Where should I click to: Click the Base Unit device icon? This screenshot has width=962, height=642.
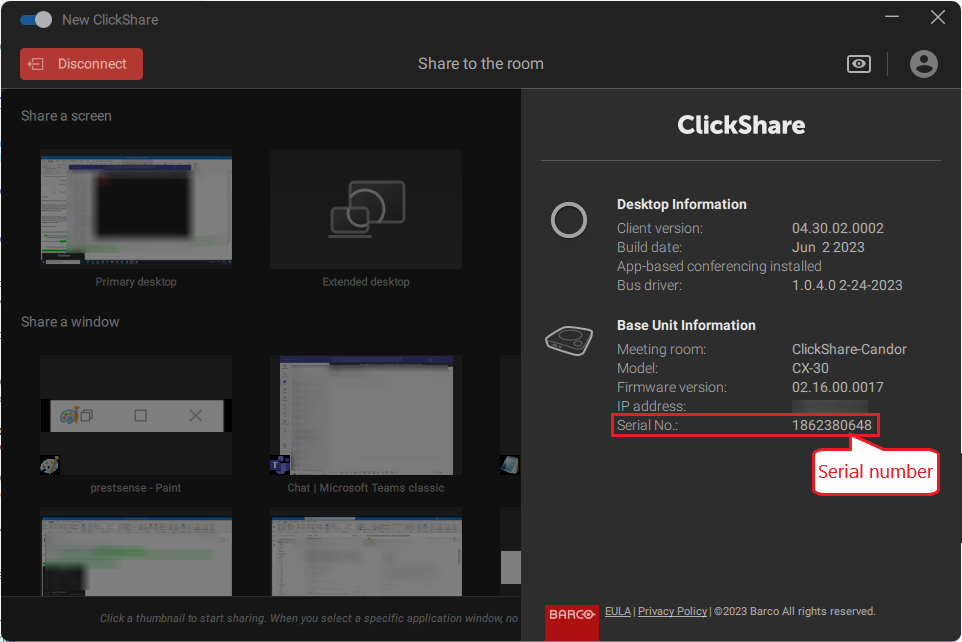(569, 340)
